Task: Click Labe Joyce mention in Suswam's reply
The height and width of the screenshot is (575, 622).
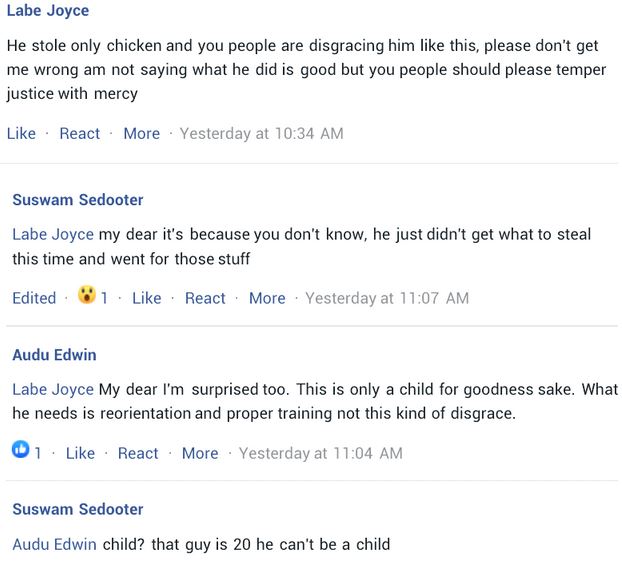Action: coord(53,234)
